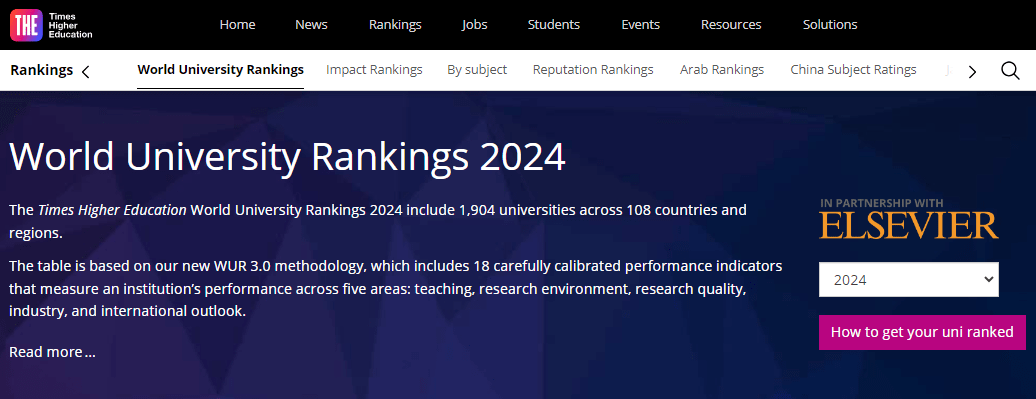
Task: Open the Students menu item
Action: click(x=554, y=24)
